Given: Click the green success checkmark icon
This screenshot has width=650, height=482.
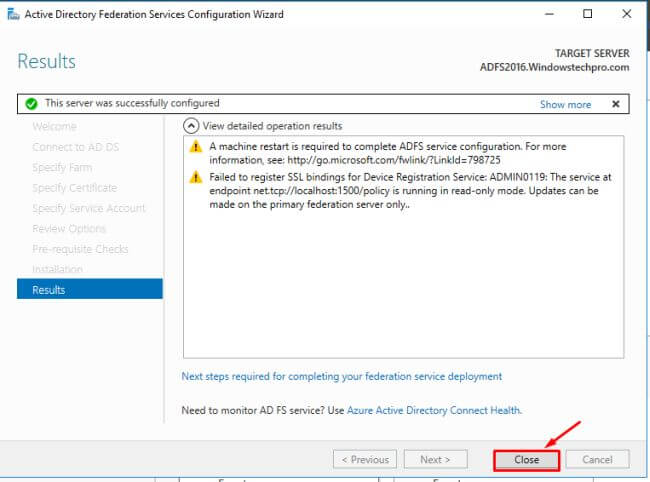Looking at the screenshot, I should (31, 104).
